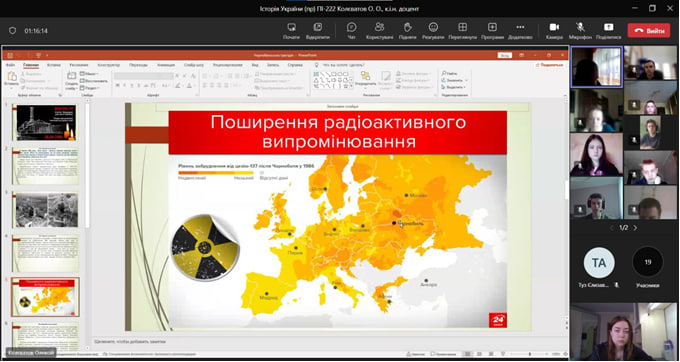Image resolution: width=680 pixels, height=362 pixels.
Task: Adjust the PowerPoint zoom slider
Action: tap(530, 354)
